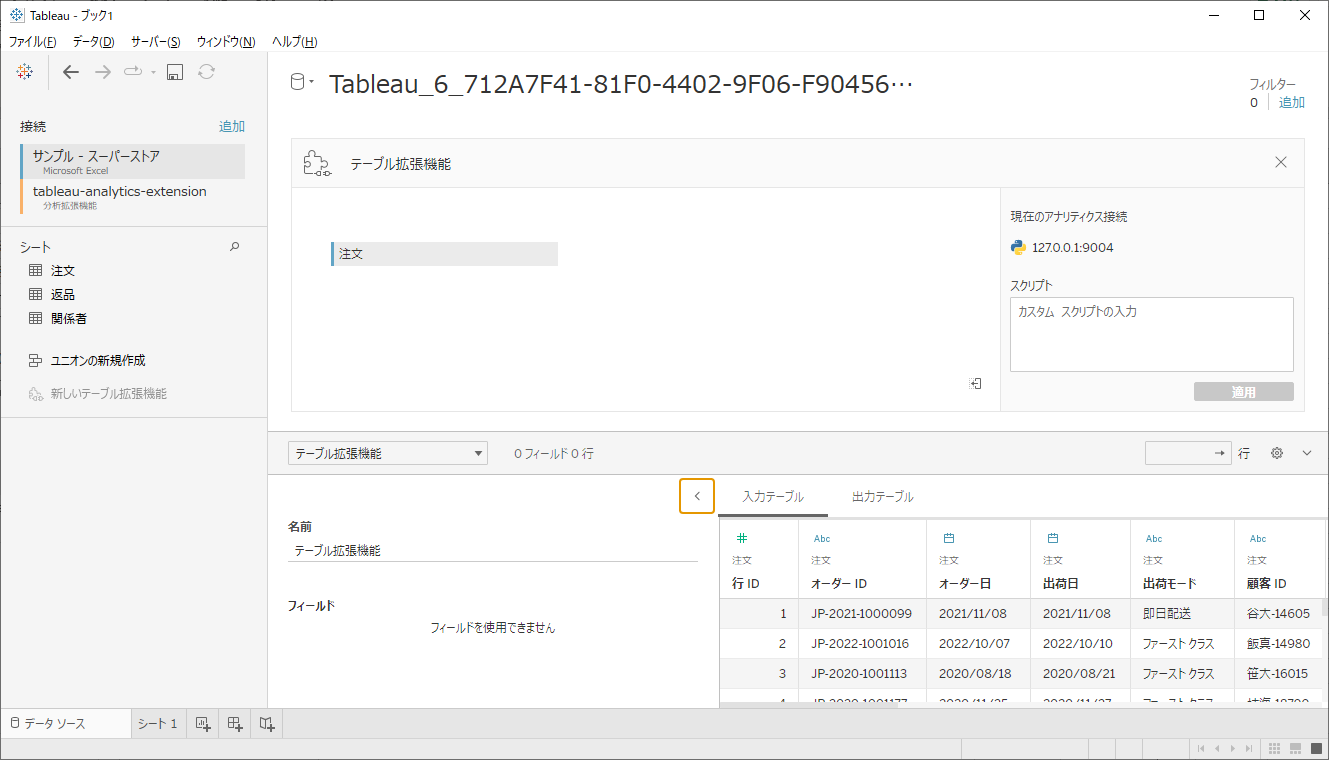Create a new story from the bottom tab bar
The height and width of the screenshot is (760, 1329).
pos(267,724)
